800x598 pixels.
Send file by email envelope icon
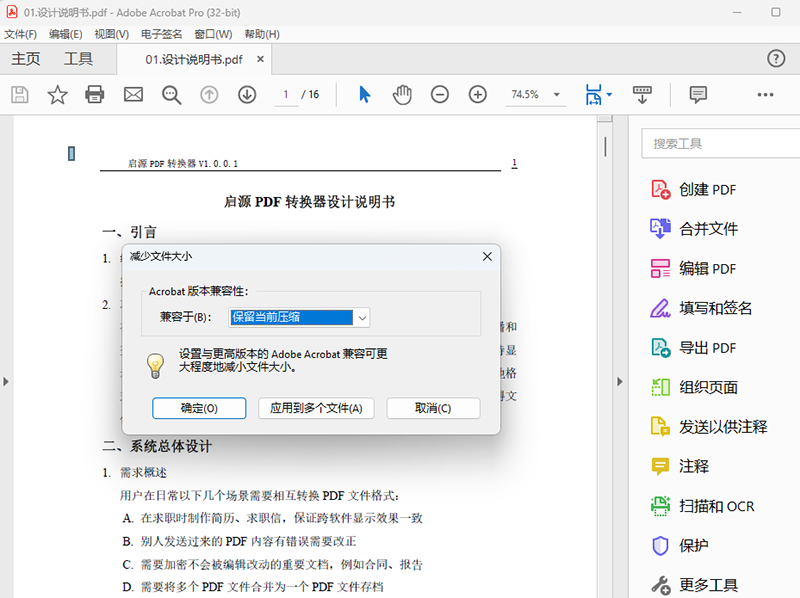[x=133, y=95]
